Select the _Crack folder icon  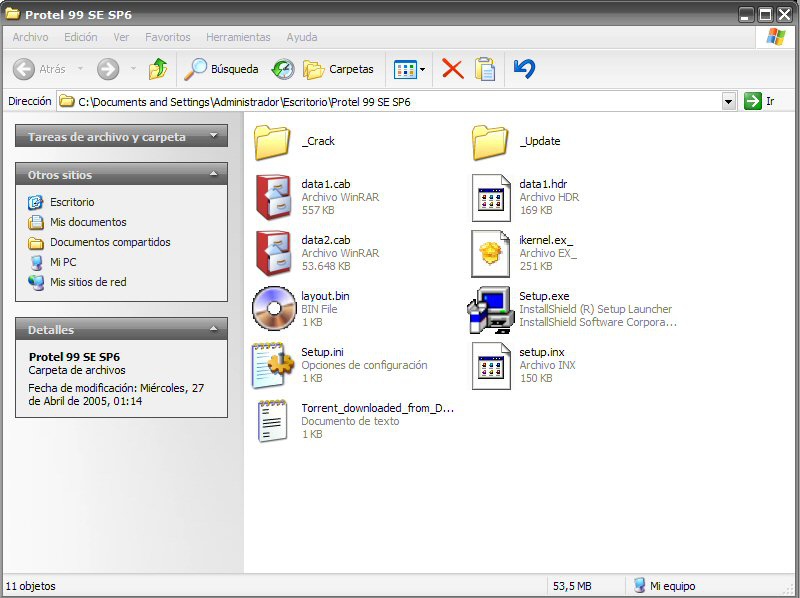pyautogui.click(x=272, y=142)
